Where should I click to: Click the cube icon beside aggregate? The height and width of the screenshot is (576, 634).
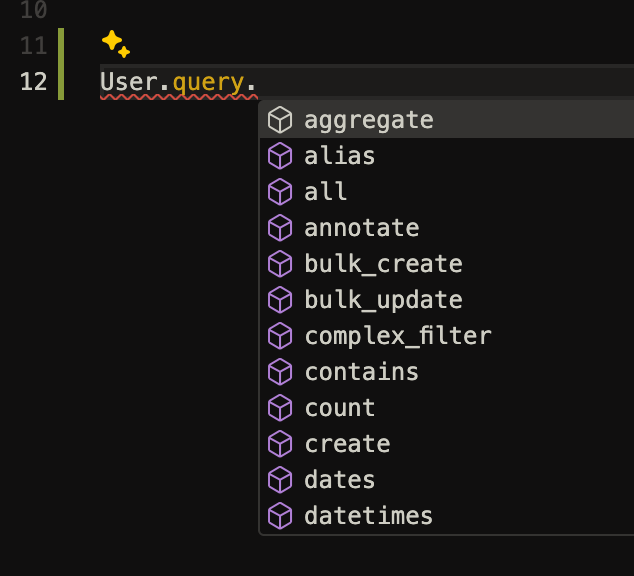click(280, 120)
